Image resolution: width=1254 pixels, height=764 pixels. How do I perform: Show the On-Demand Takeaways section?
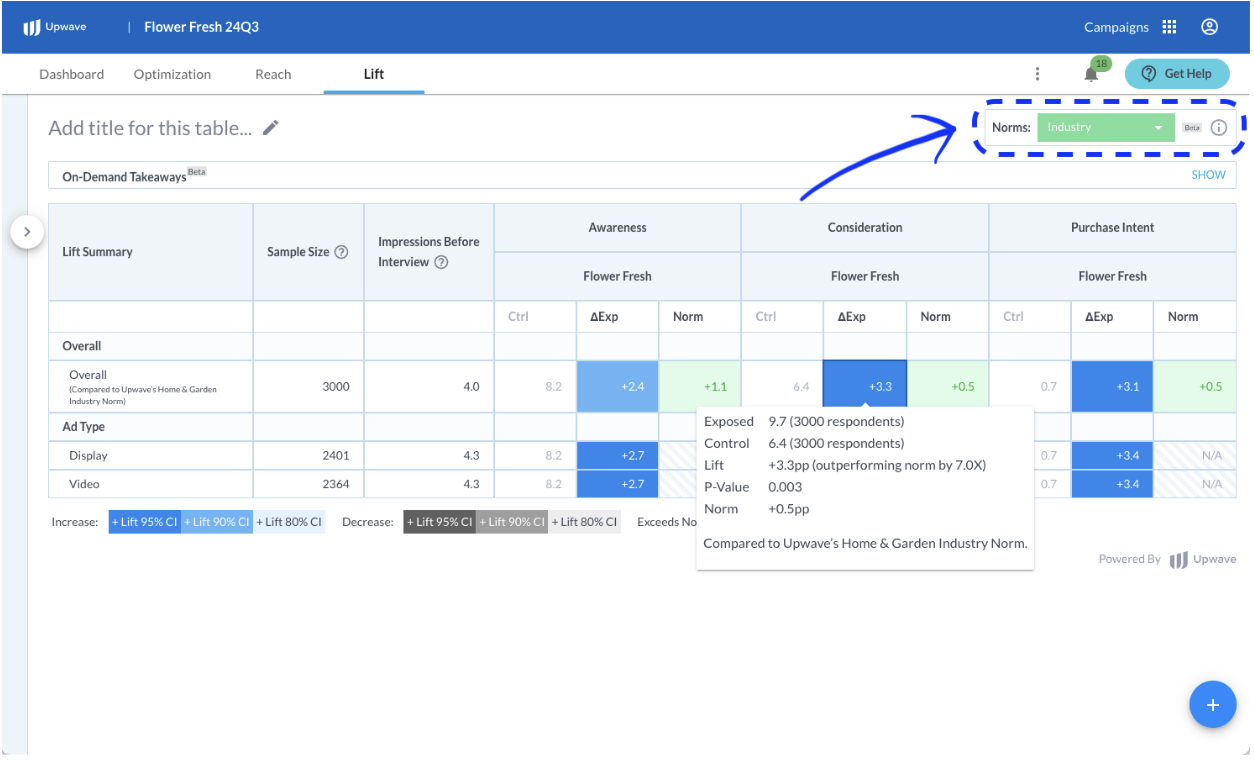click(1207, 175)
